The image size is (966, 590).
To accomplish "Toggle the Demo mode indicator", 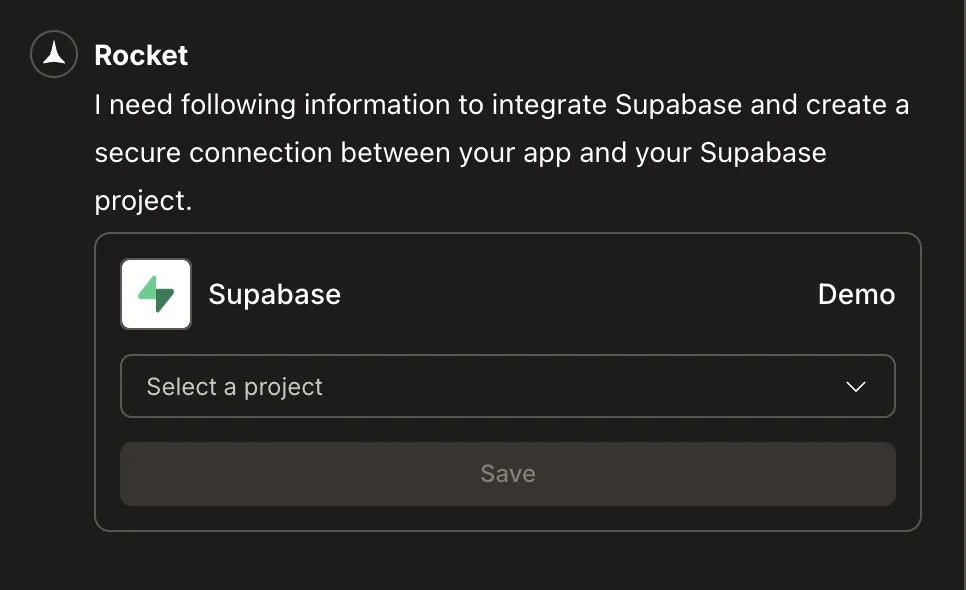I will (856, 294).
